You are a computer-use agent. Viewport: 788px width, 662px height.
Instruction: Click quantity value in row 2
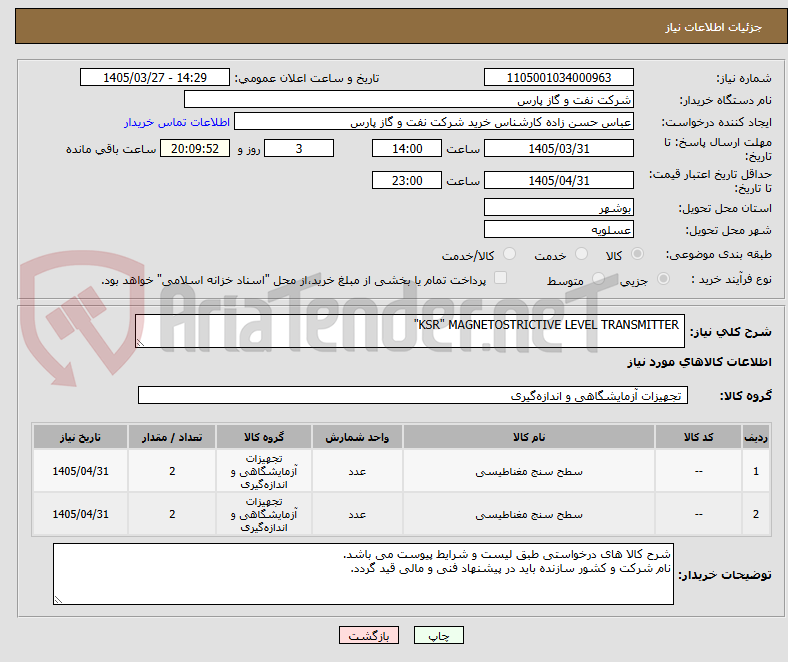point(172,514)
